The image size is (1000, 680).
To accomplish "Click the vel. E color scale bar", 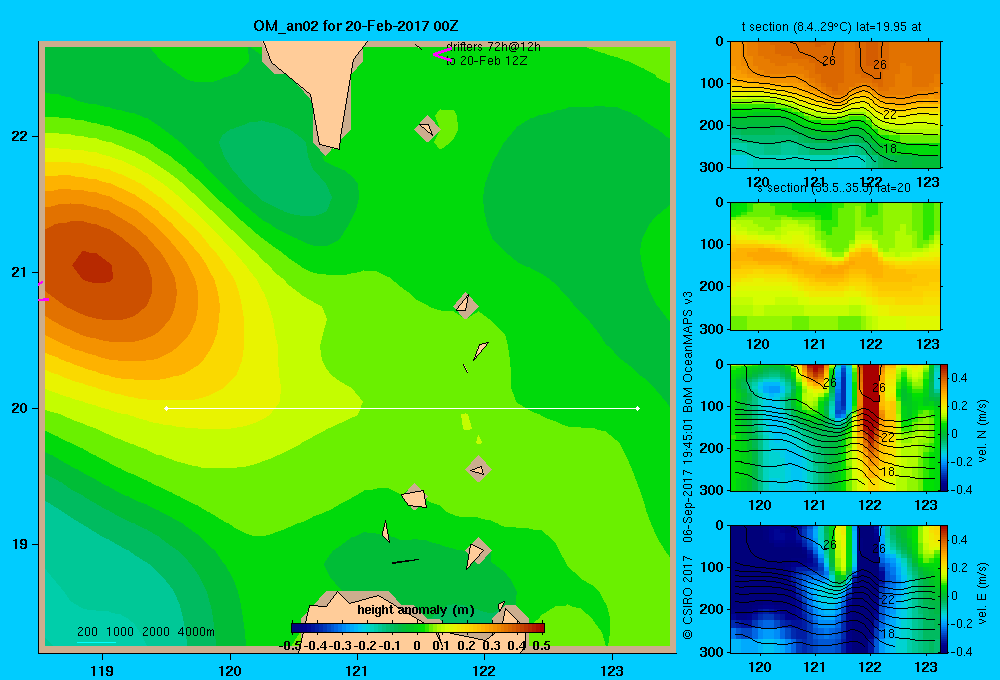I will tap(945, 589).
